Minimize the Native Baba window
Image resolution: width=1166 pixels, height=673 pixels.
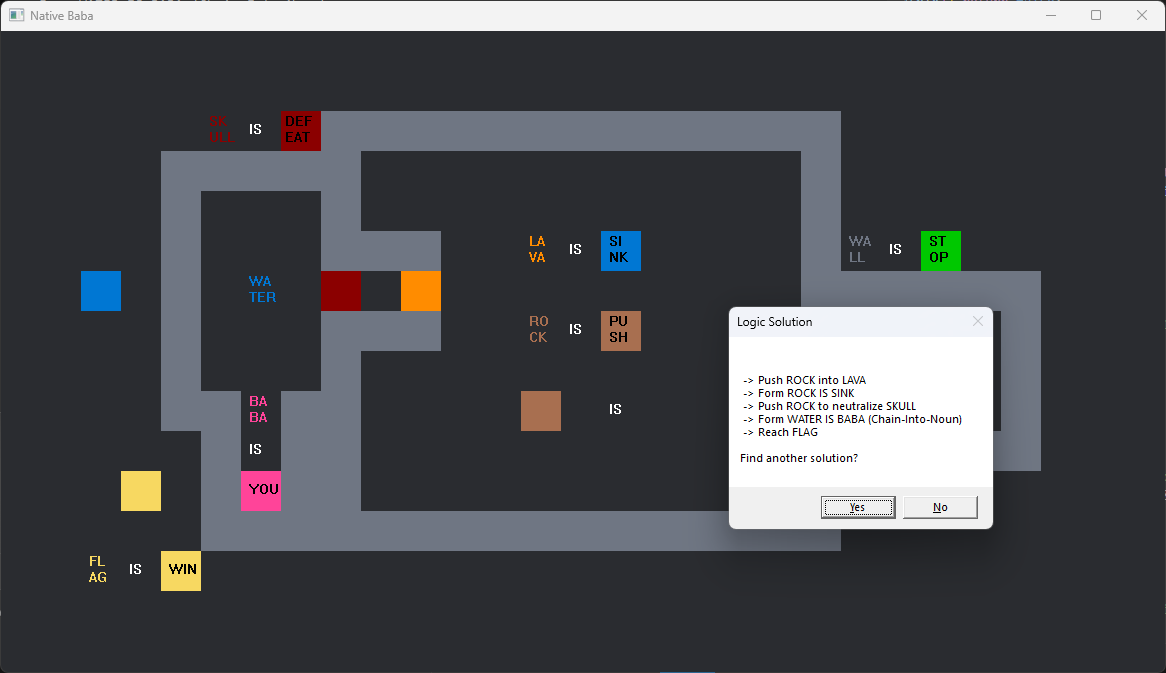(1051, 15)
